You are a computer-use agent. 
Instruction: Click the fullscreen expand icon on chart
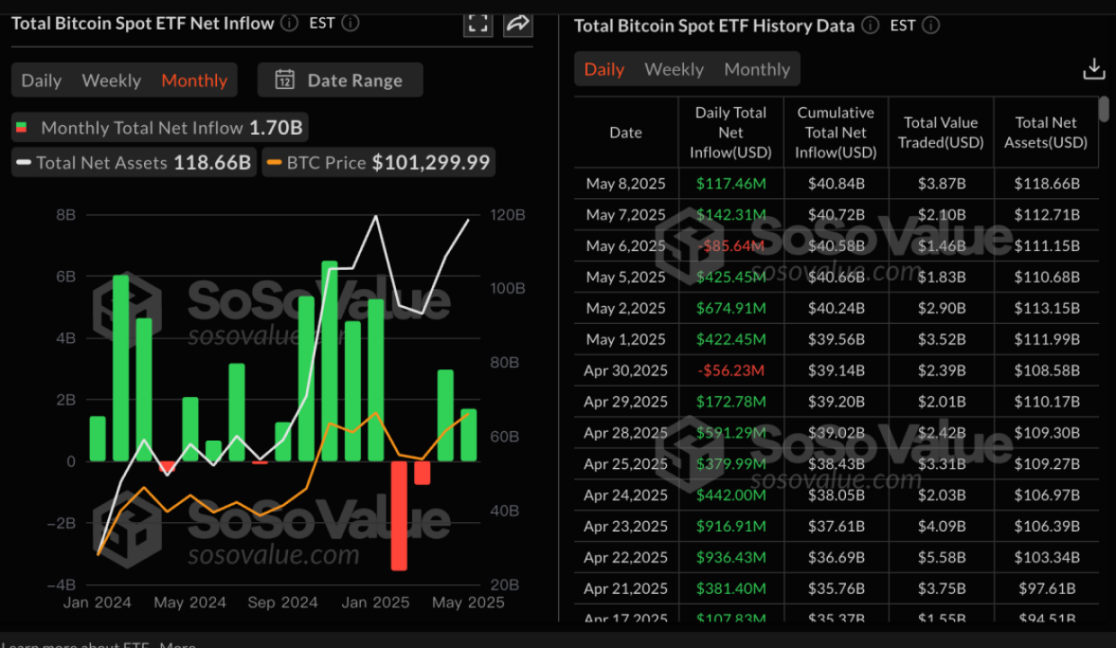[478, 24]
